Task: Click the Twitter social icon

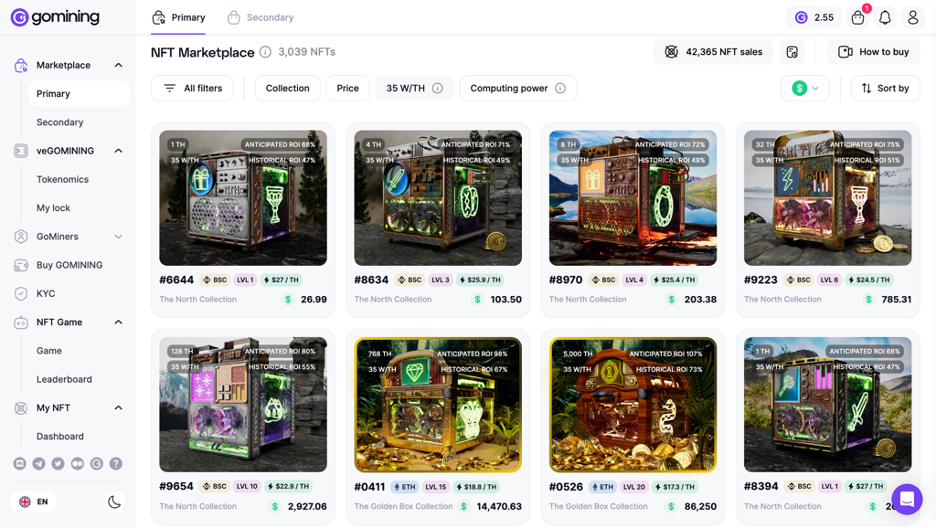Action: pos(58,464)
